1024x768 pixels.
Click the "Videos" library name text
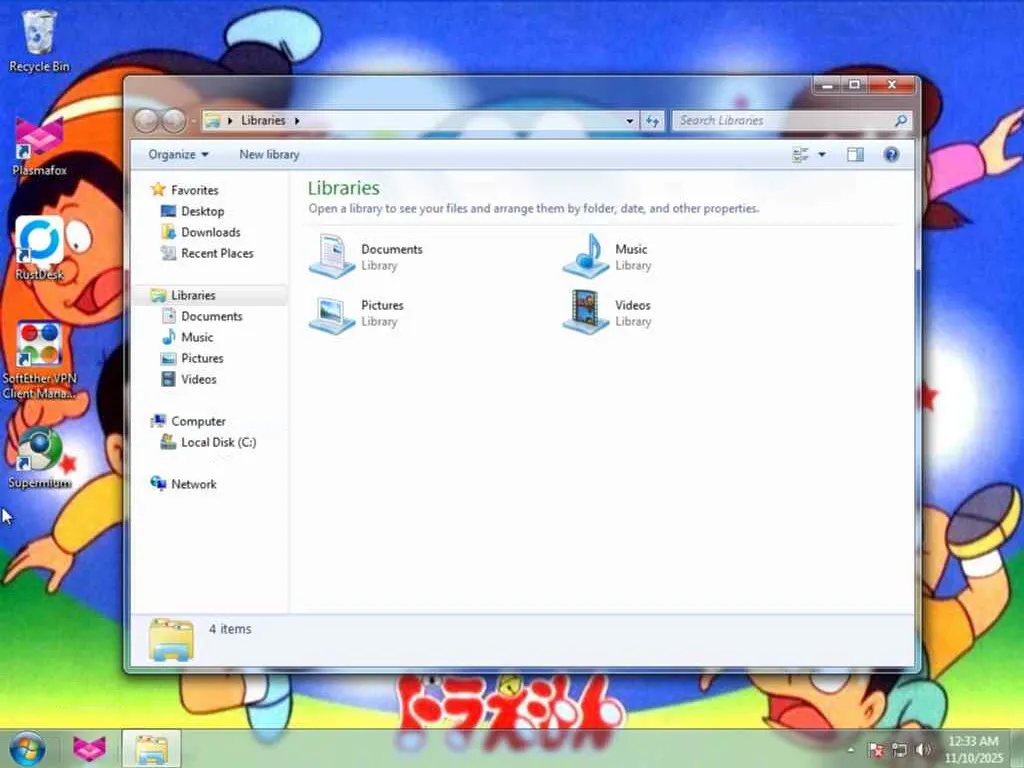point(633,305)
